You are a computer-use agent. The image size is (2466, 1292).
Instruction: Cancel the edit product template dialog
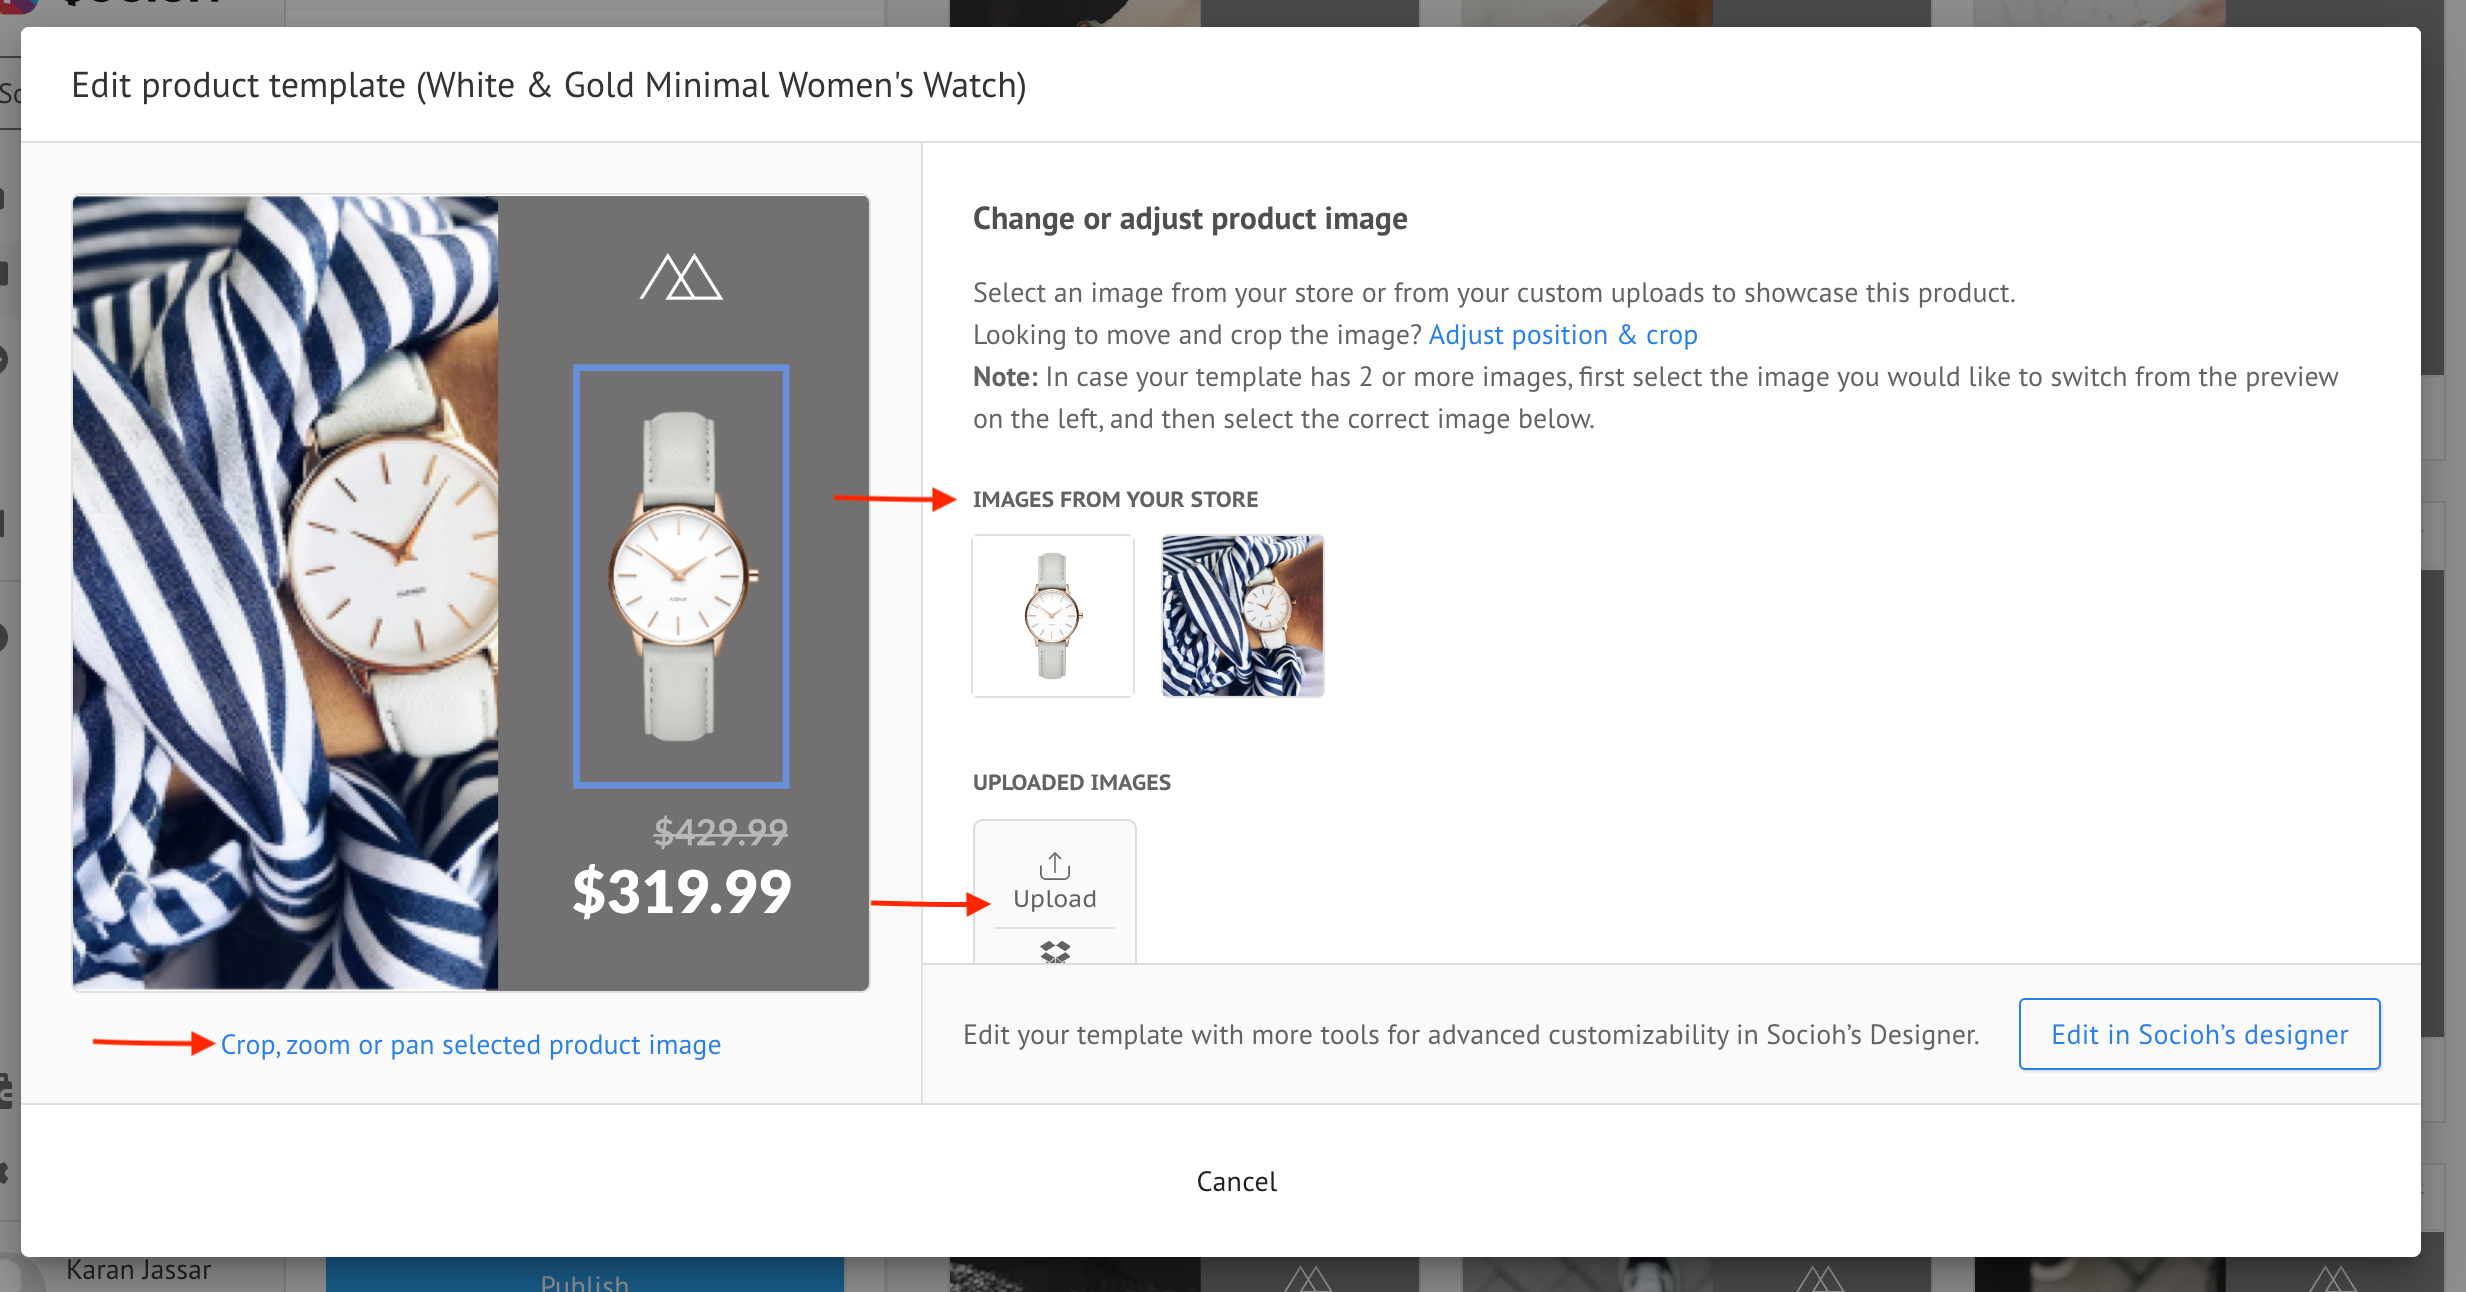tap(1236, 1182)
